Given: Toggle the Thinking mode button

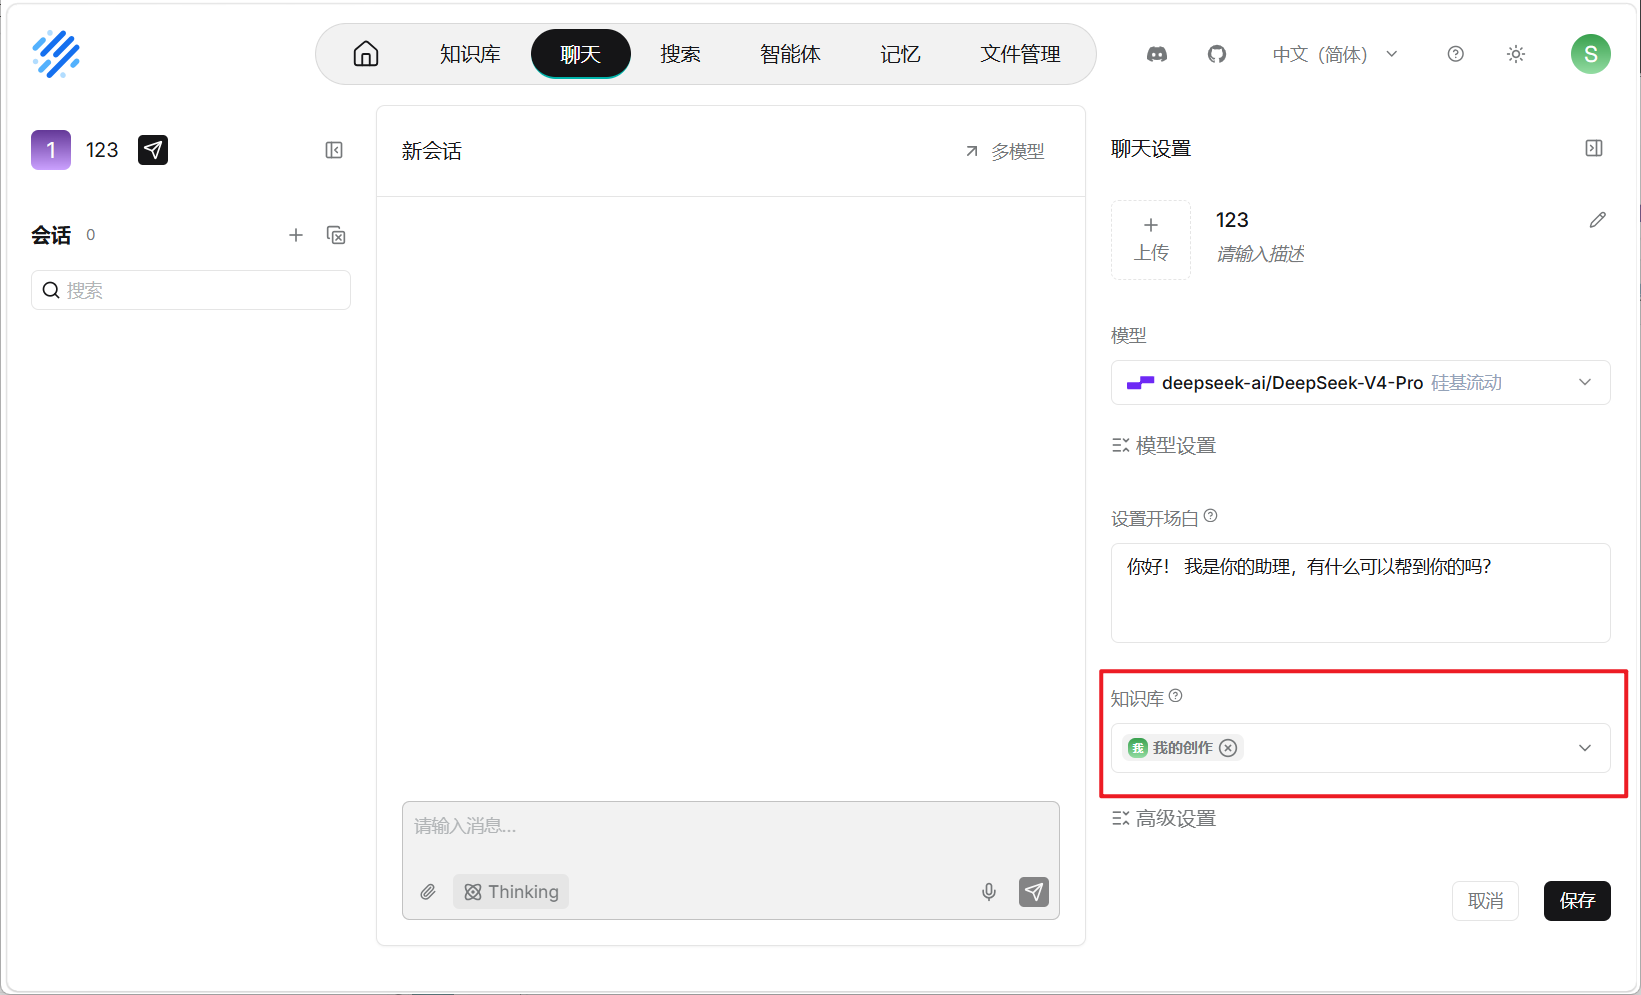Looking at the screenshot, I should [x=511, y=892].
